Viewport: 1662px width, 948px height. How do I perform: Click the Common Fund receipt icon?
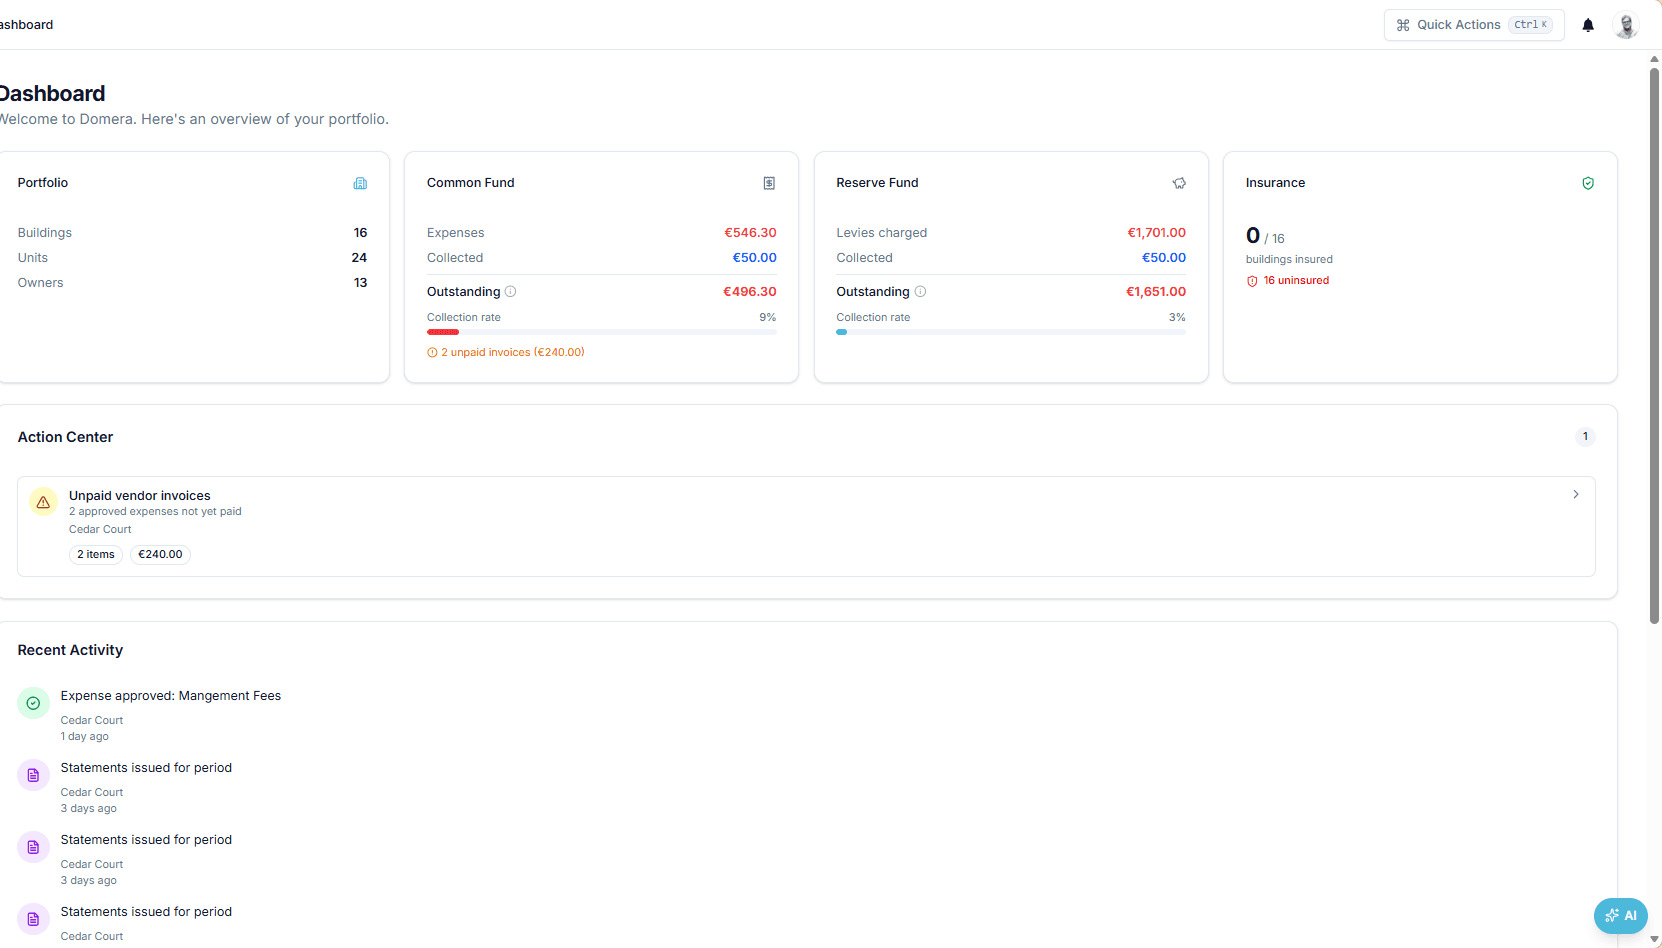click(x=769, y=183)
